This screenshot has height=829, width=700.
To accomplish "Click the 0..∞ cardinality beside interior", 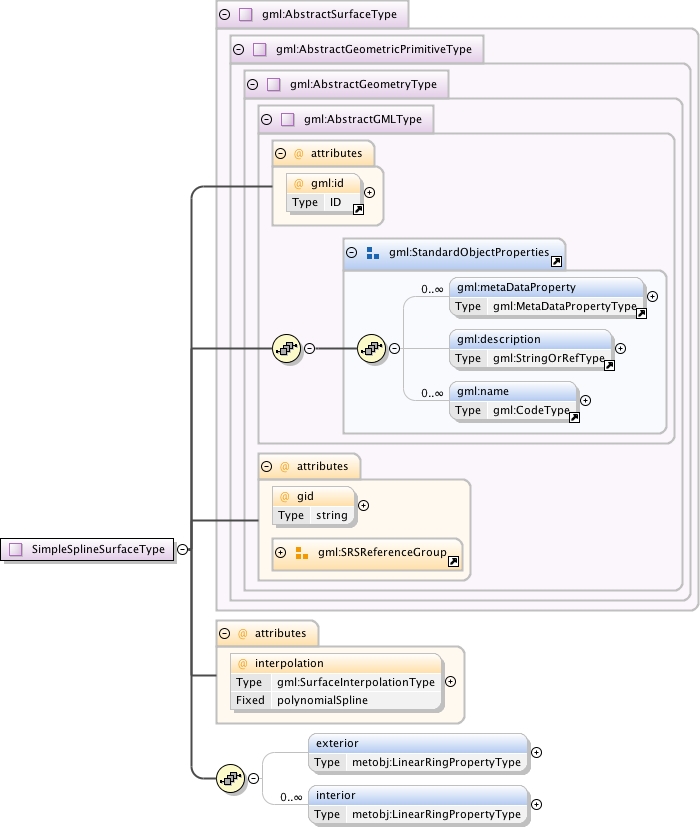I will click(291, 797).
